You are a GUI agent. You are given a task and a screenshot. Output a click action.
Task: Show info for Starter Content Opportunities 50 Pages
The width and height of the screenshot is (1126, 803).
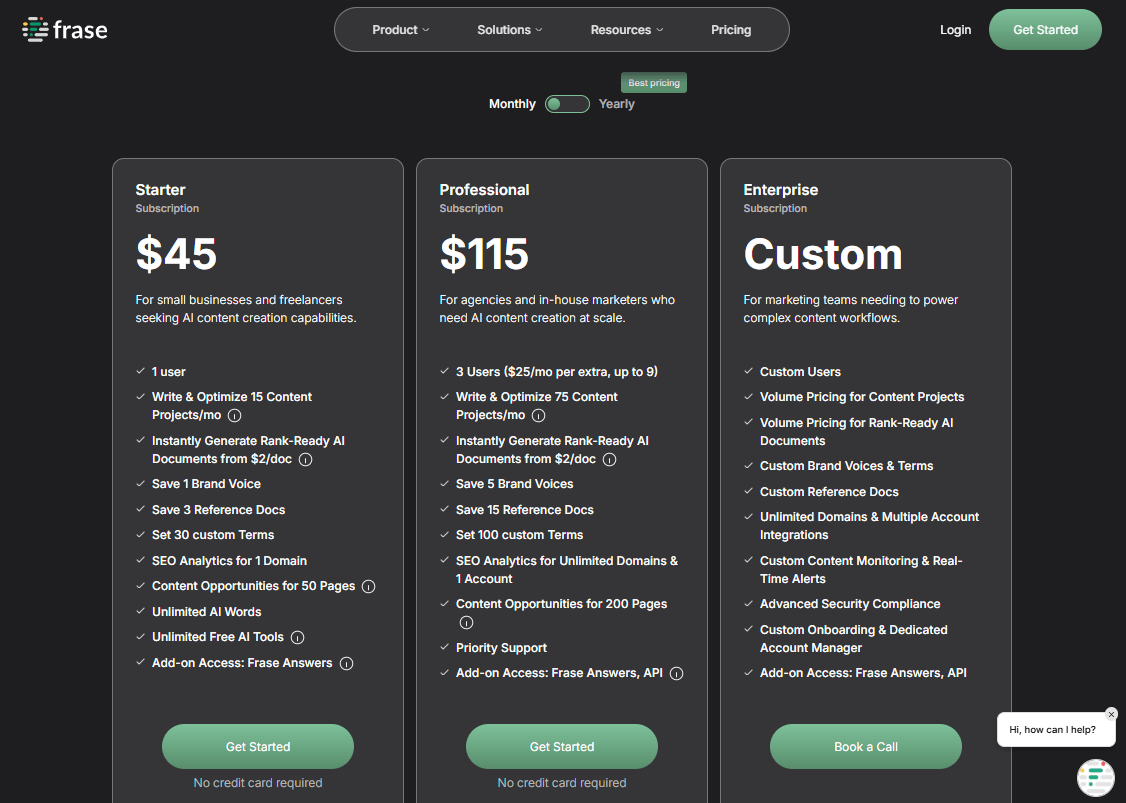point(368,587)
